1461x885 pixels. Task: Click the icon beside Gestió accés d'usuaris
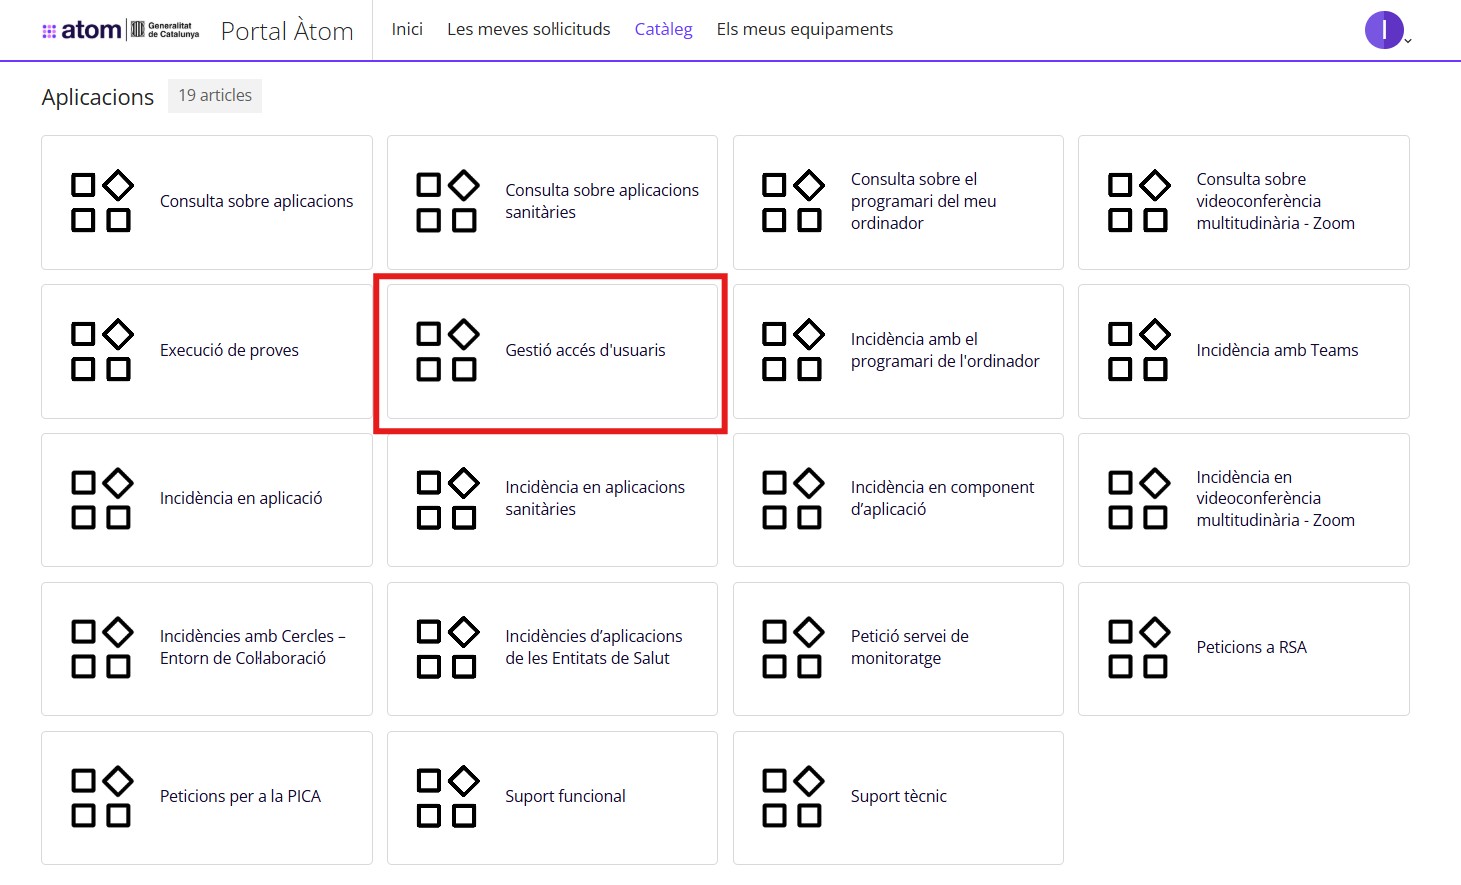click(447, 351)
